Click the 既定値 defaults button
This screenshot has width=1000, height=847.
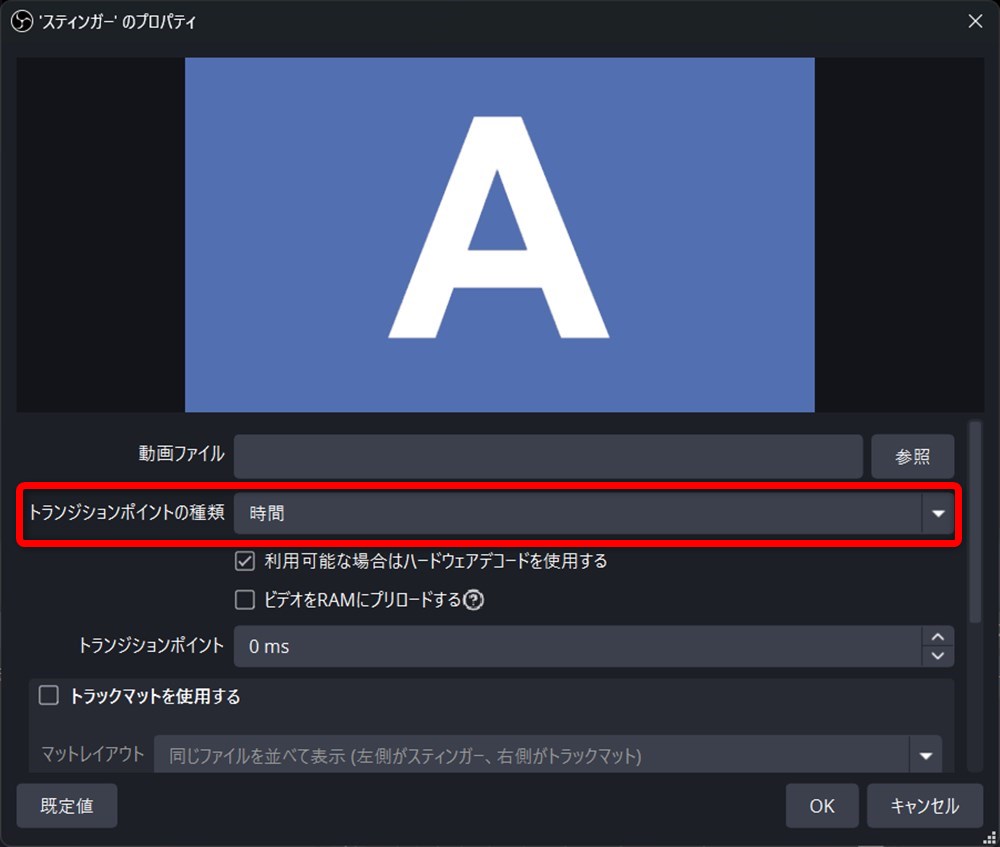click(67, 806)
